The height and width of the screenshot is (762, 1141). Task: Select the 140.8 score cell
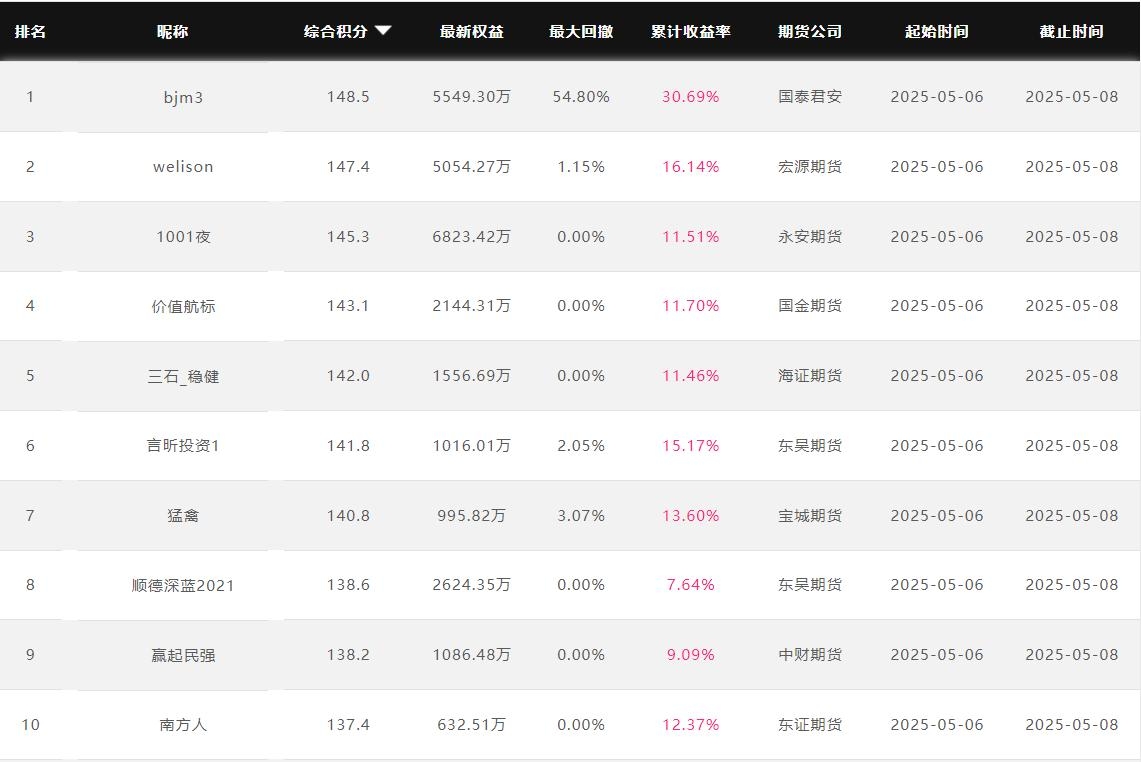coord(348,515)
